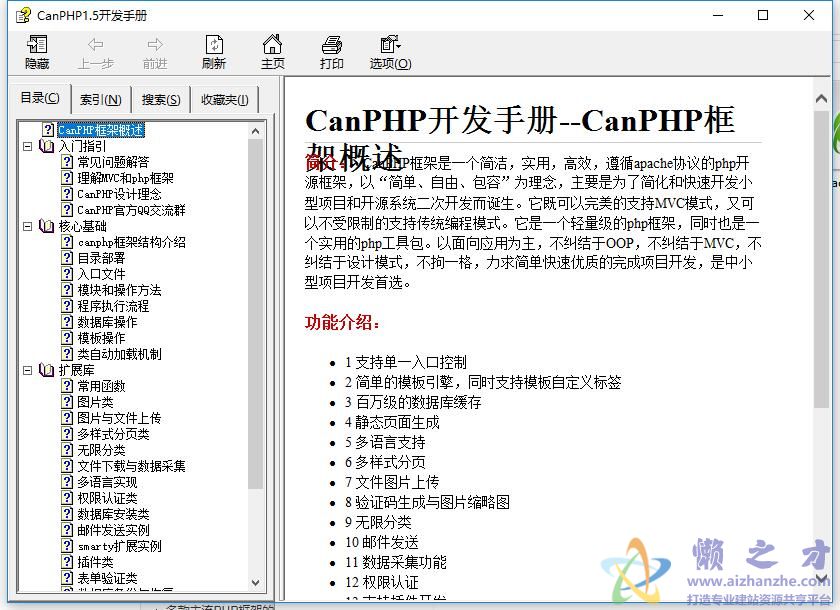Open the 收藏夹(I) tab
This screenshot has height=610, width=840.
pos(226,99)
